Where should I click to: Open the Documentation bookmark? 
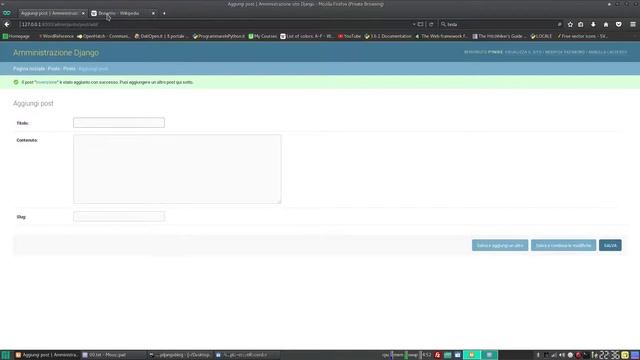(x=388, y=36)
